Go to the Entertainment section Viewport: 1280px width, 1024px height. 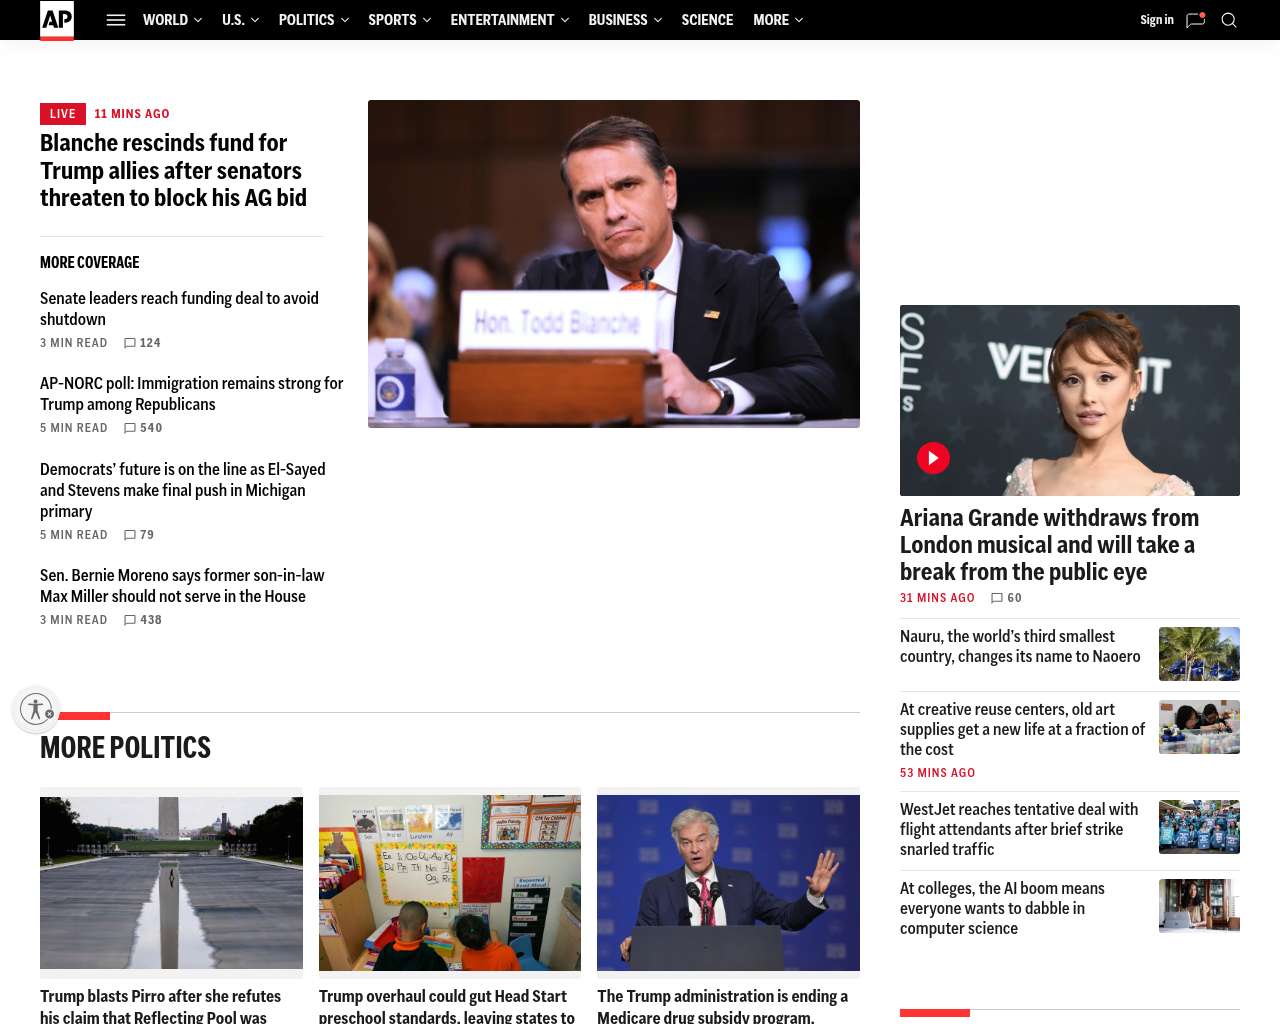502,20
